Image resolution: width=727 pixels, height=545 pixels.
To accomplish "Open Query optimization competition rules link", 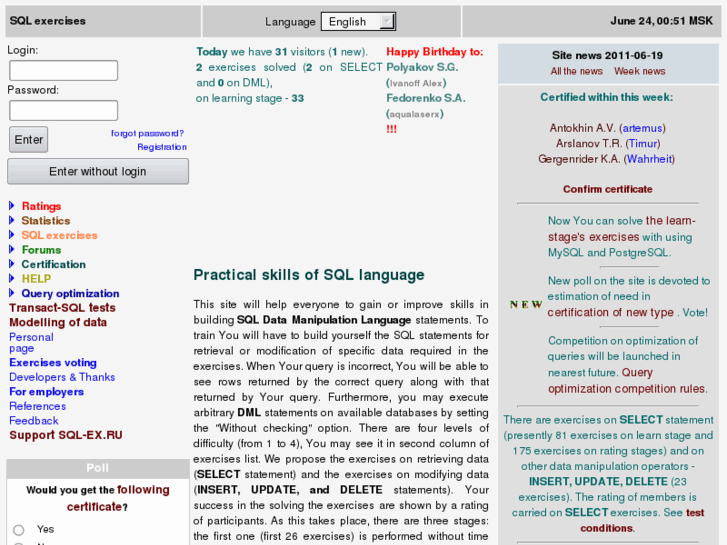I will tap(628, 381).
